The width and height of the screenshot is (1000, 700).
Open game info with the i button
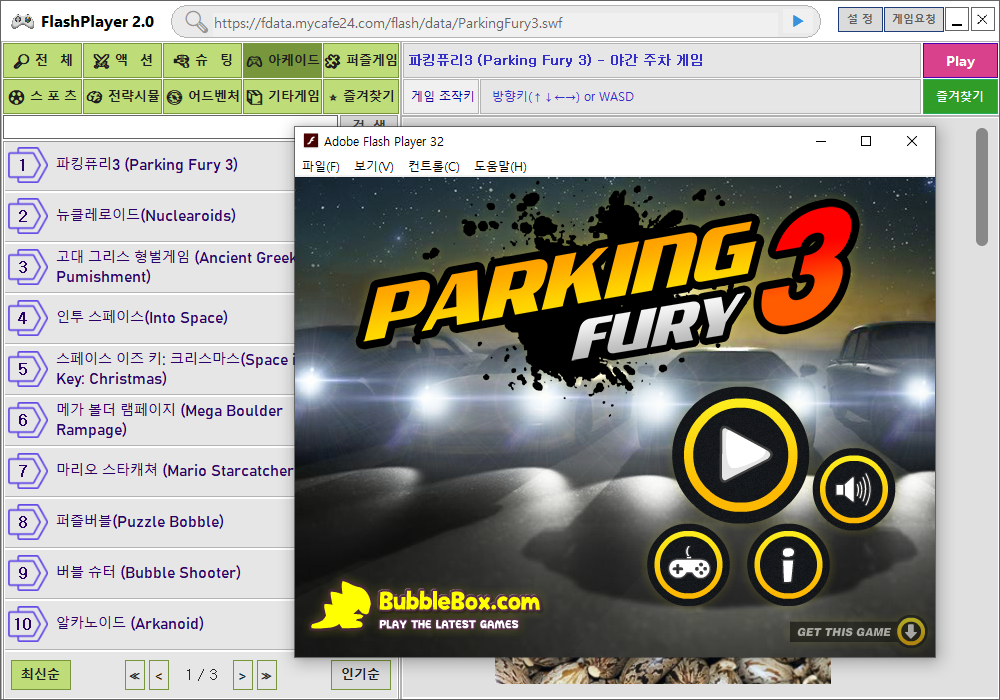coord(788,565)
